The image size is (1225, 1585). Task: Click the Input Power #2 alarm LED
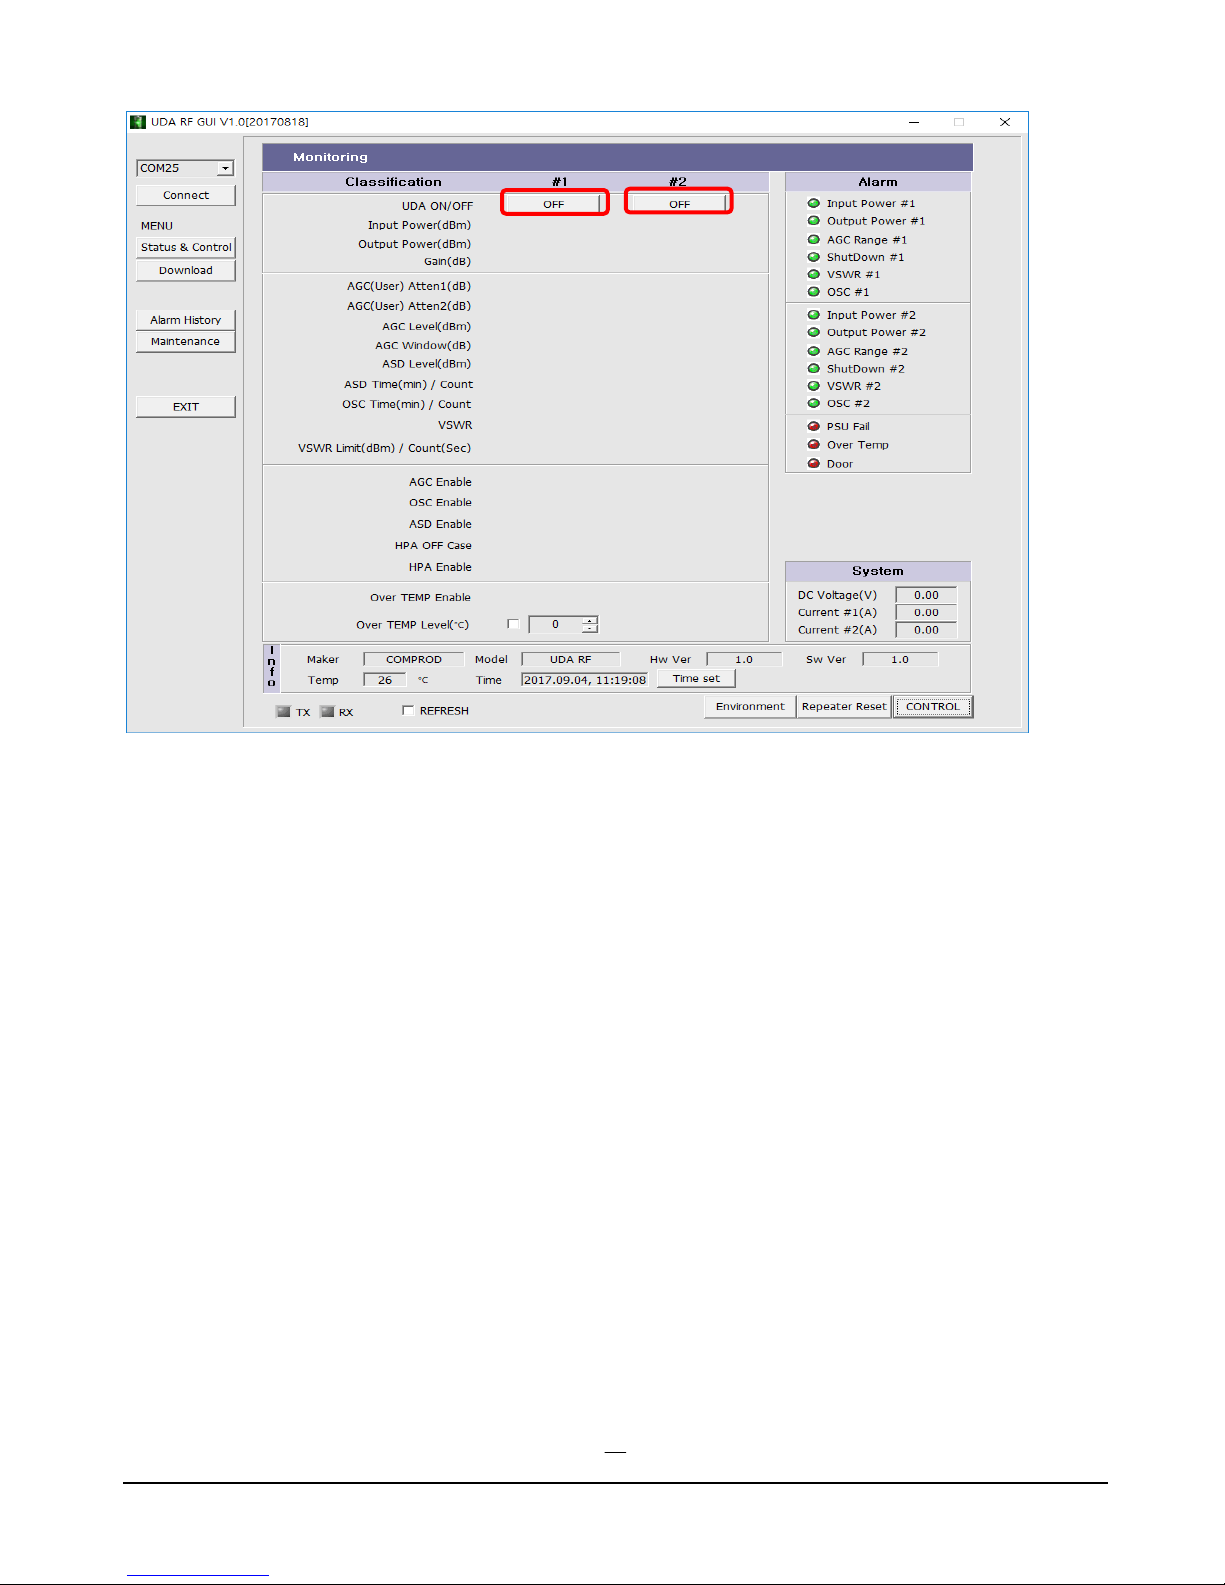pyautogui.click(x=813, y=315)
